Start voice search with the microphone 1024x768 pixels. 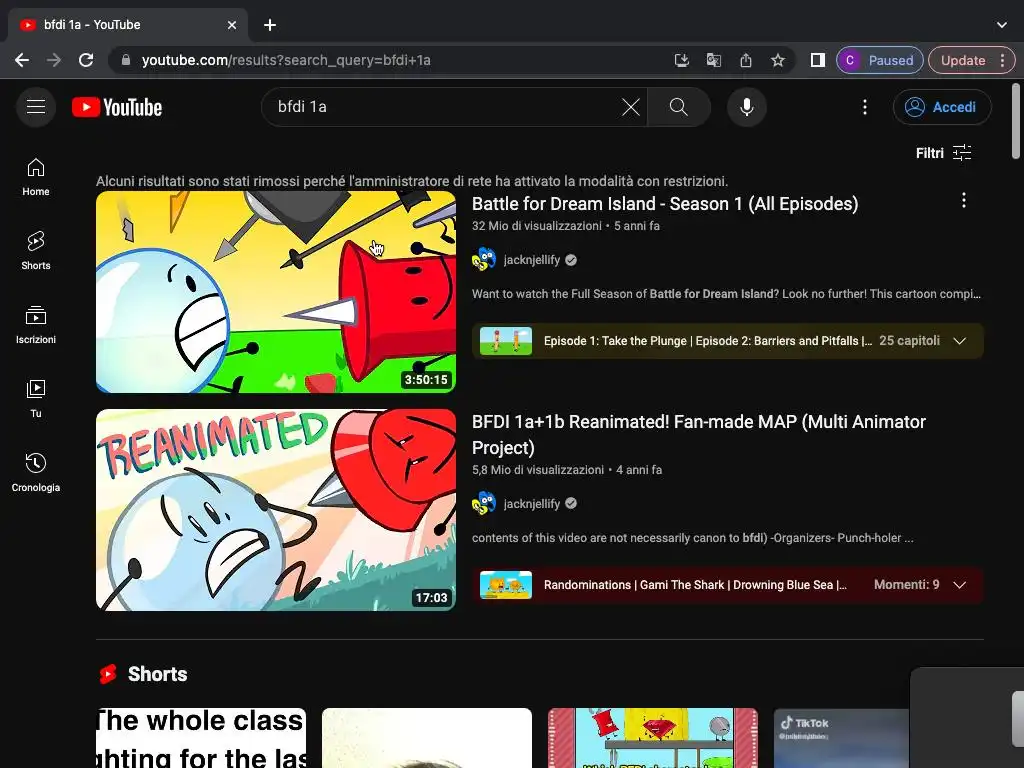pyautogui.click(x=746, y=107)
